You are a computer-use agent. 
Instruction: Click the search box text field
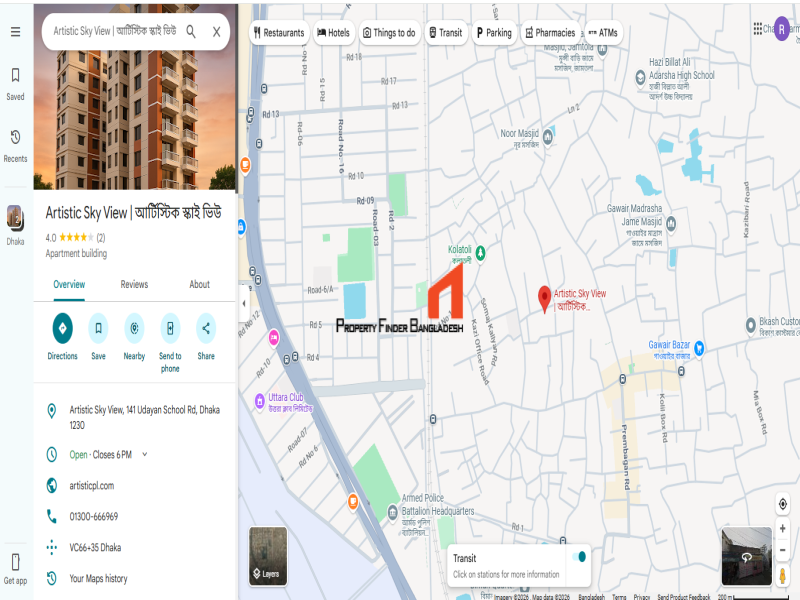(115, 31)
